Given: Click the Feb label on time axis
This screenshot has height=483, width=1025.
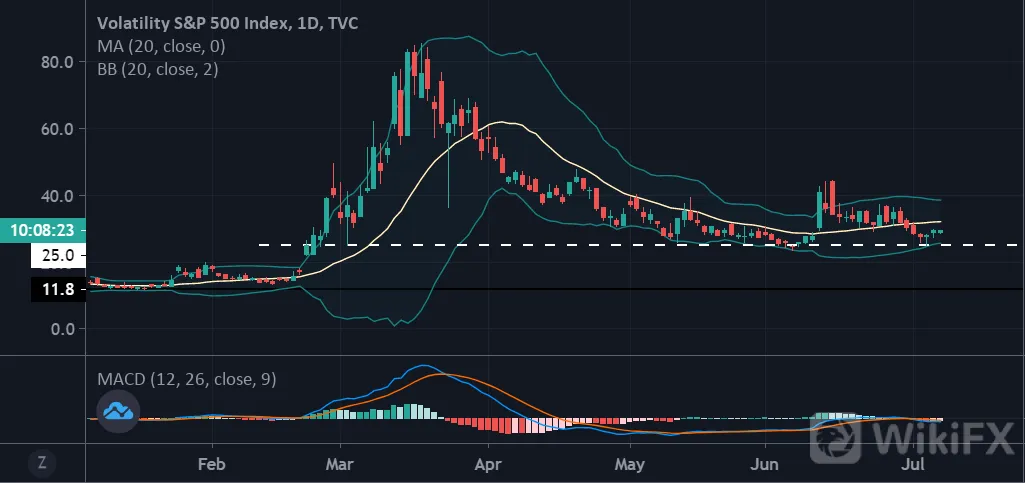Looking at the screenshot, I should tap(212, 465).
